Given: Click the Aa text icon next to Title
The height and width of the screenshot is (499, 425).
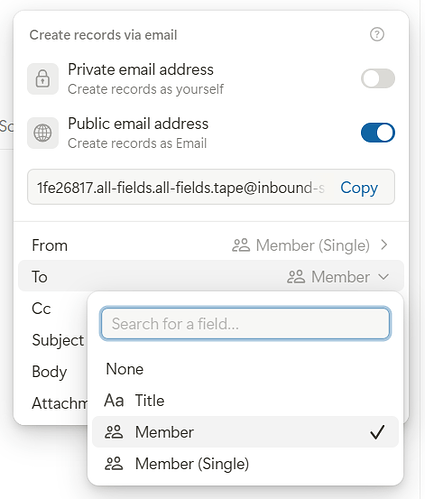Looking at the screenshot, I should [x=114, y=400].
